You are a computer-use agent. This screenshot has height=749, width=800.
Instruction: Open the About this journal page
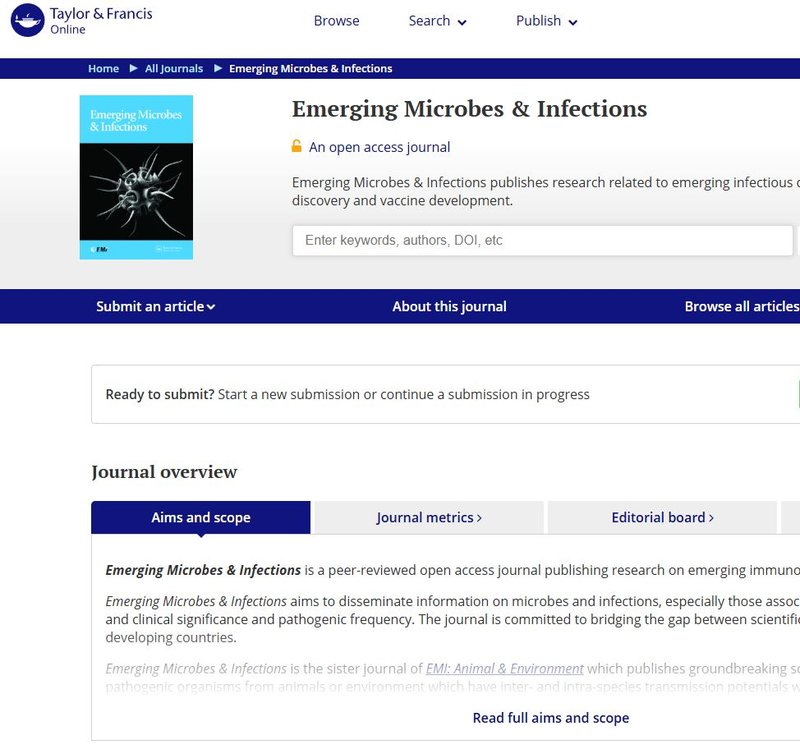[x=449, y=306]
